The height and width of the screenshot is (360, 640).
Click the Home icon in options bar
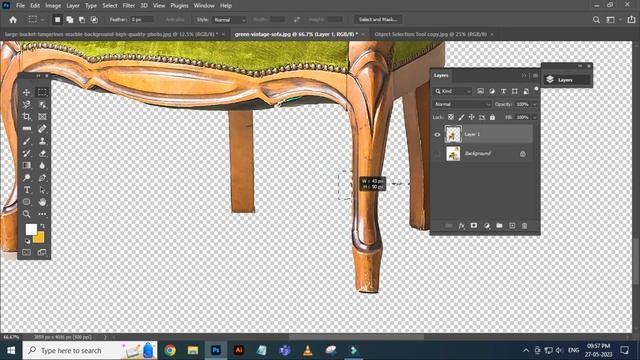tap(13, 20)
